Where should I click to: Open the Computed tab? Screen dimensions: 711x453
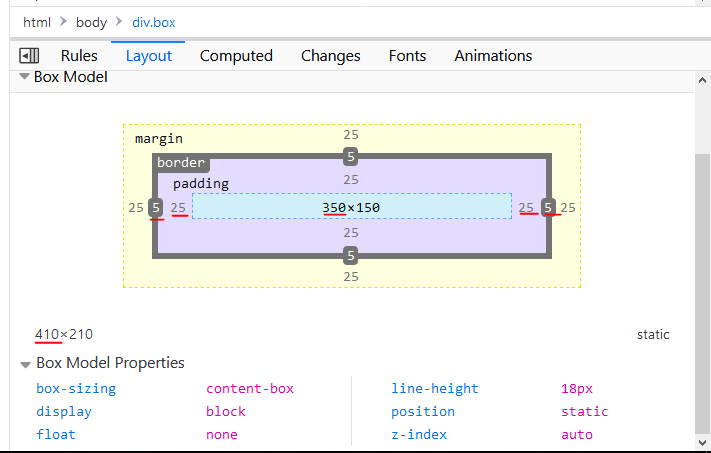pos(236,56)
